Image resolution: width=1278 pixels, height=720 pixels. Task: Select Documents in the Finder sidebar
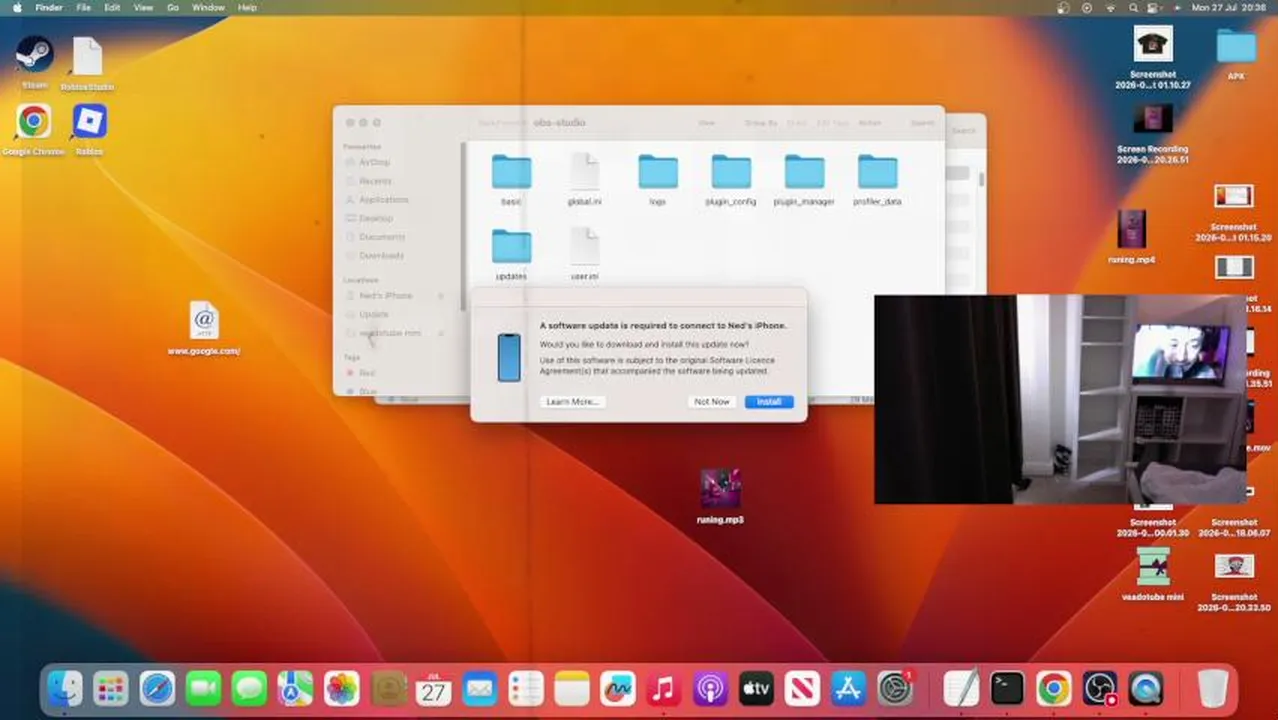pos(381,237)
